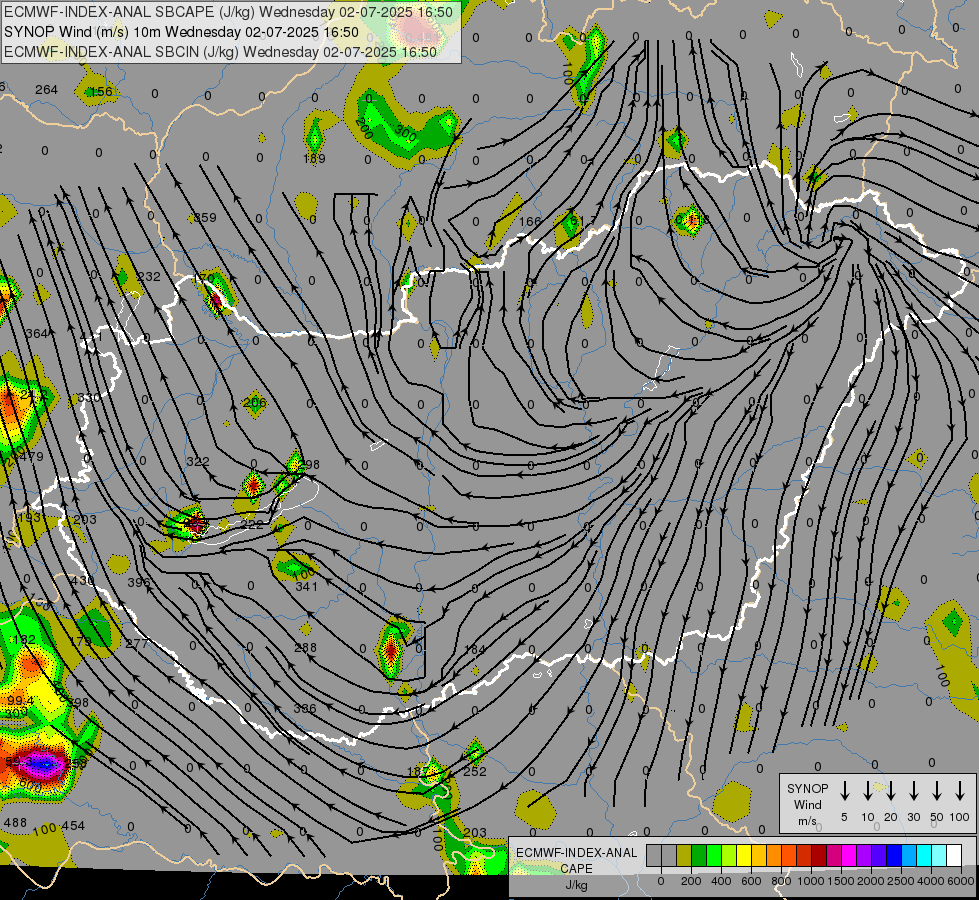Click the SBCAPE title line in the header
This screenshot has width=979, height=900.
pos(229,12)
